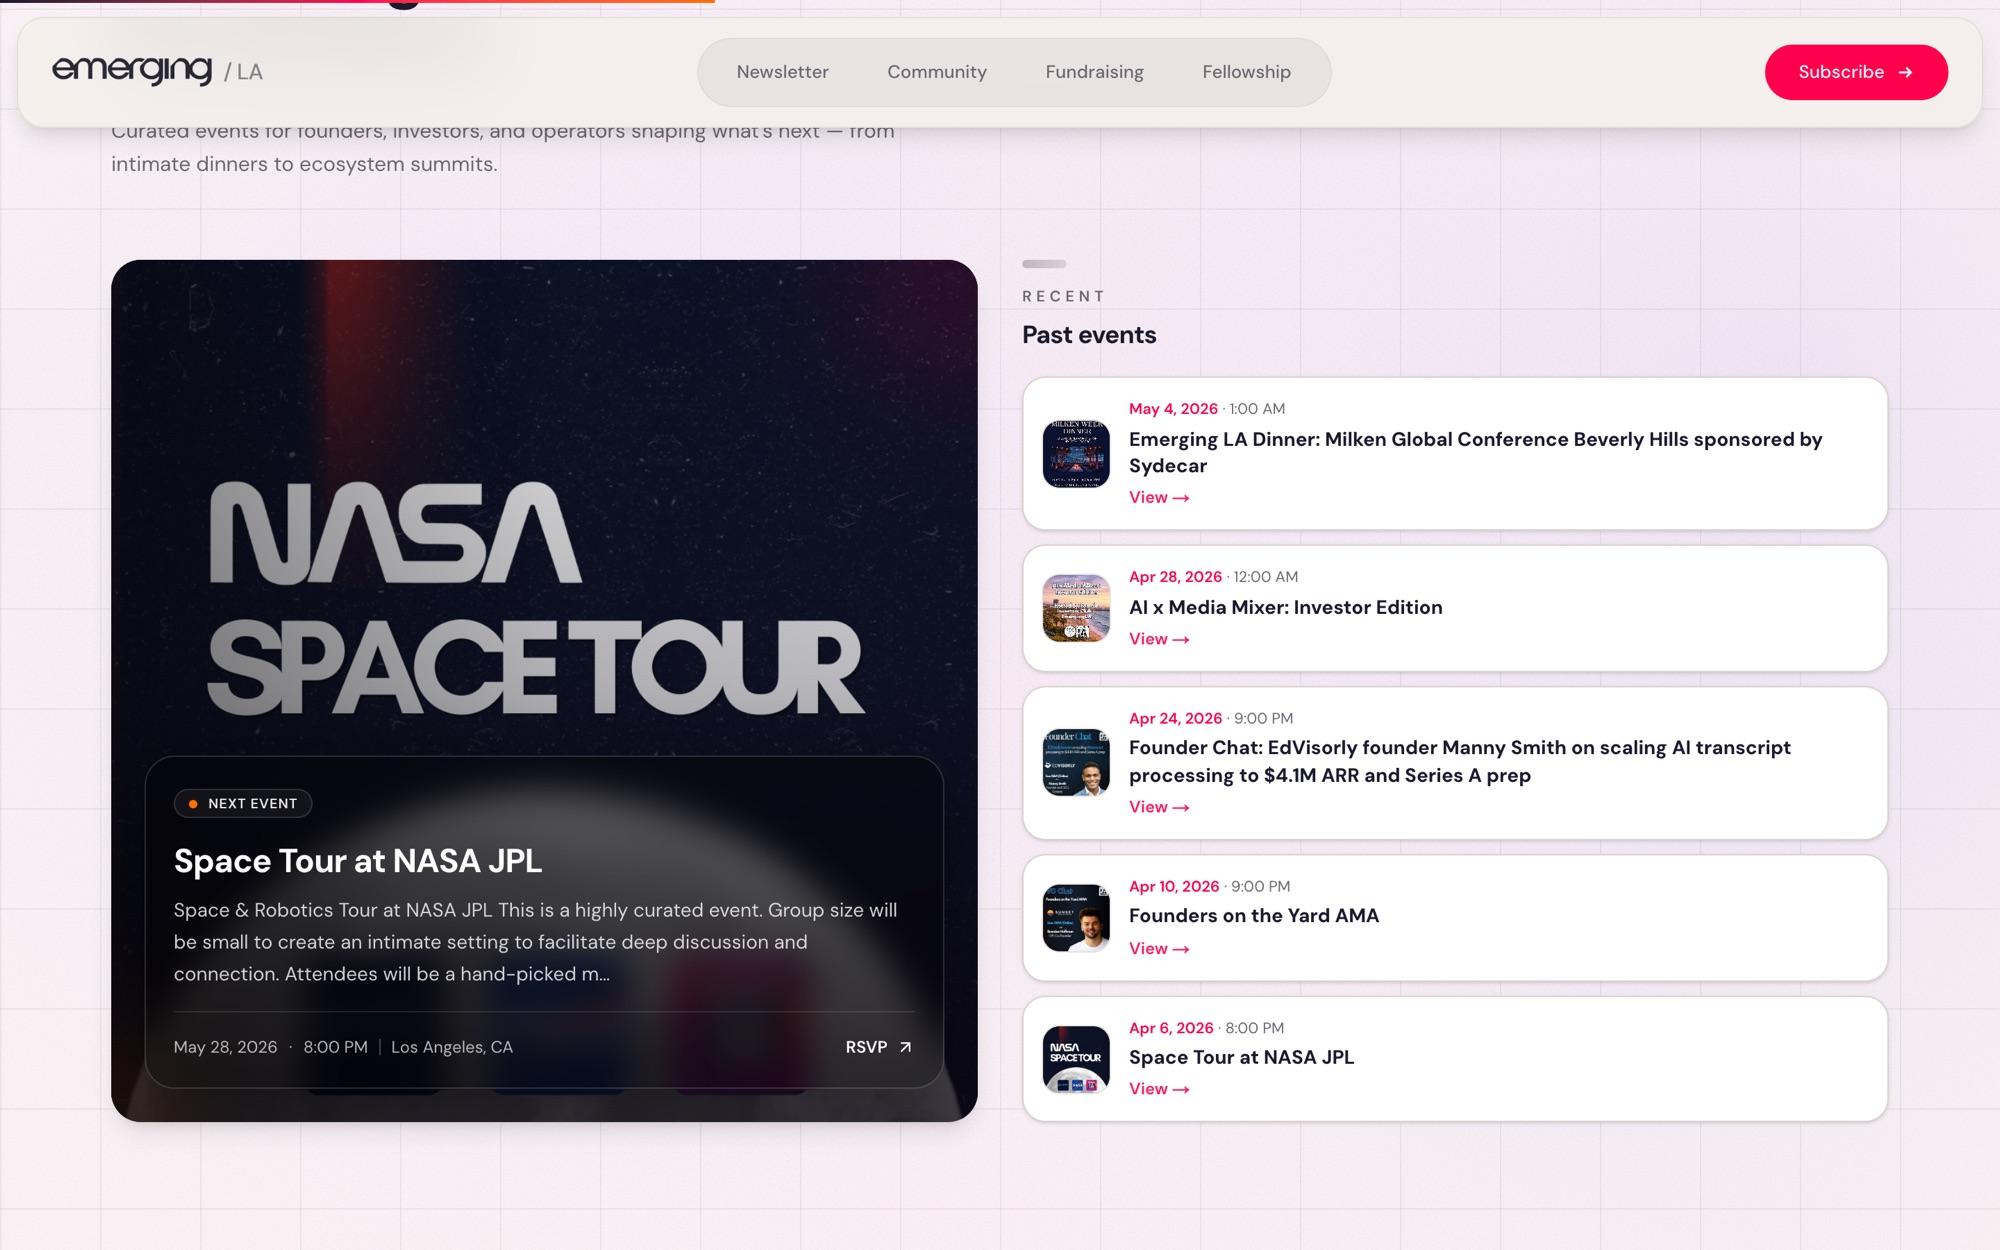Click the Space & Robotics Tour description text
The image size is (2000, 1250).
tap(536, 942)
